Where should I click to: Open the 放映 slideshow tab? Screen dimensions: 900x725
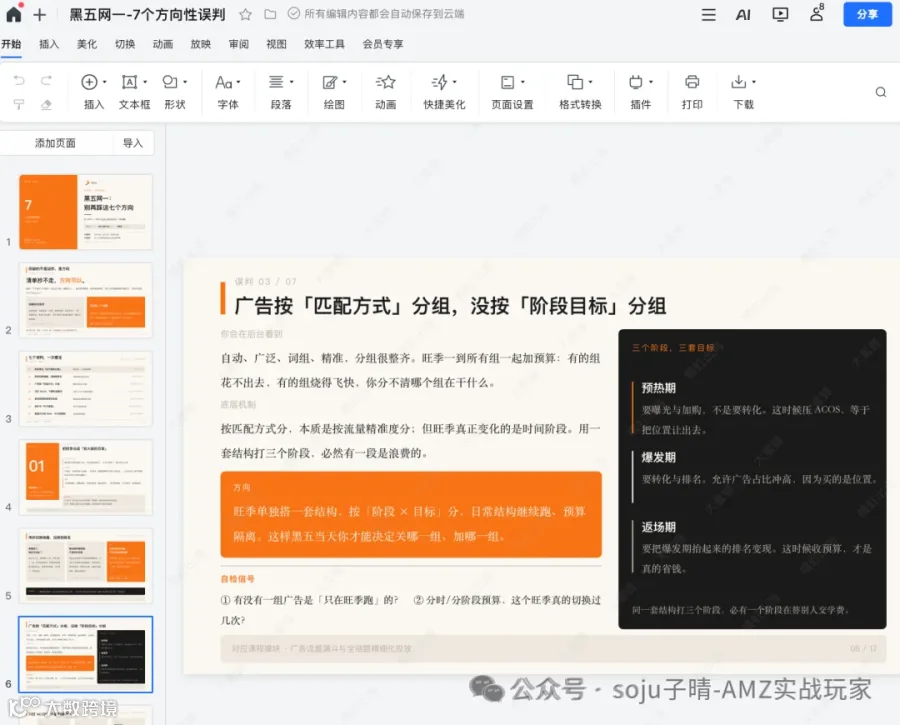[200, 44]
